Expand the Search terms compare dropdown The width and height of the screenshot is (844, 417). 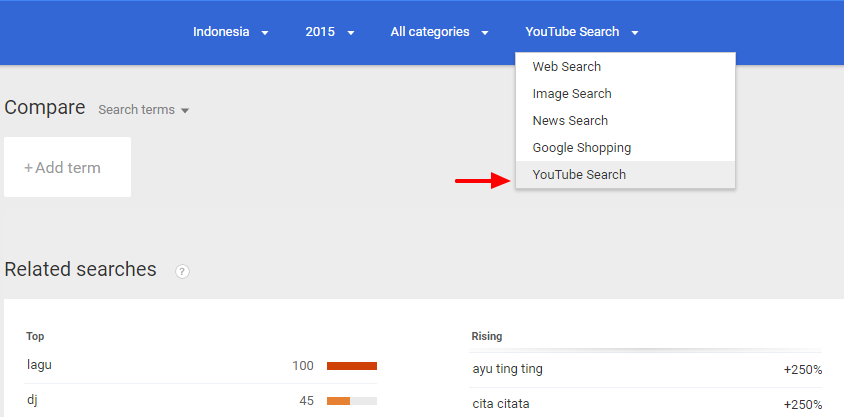click(144, 110)
